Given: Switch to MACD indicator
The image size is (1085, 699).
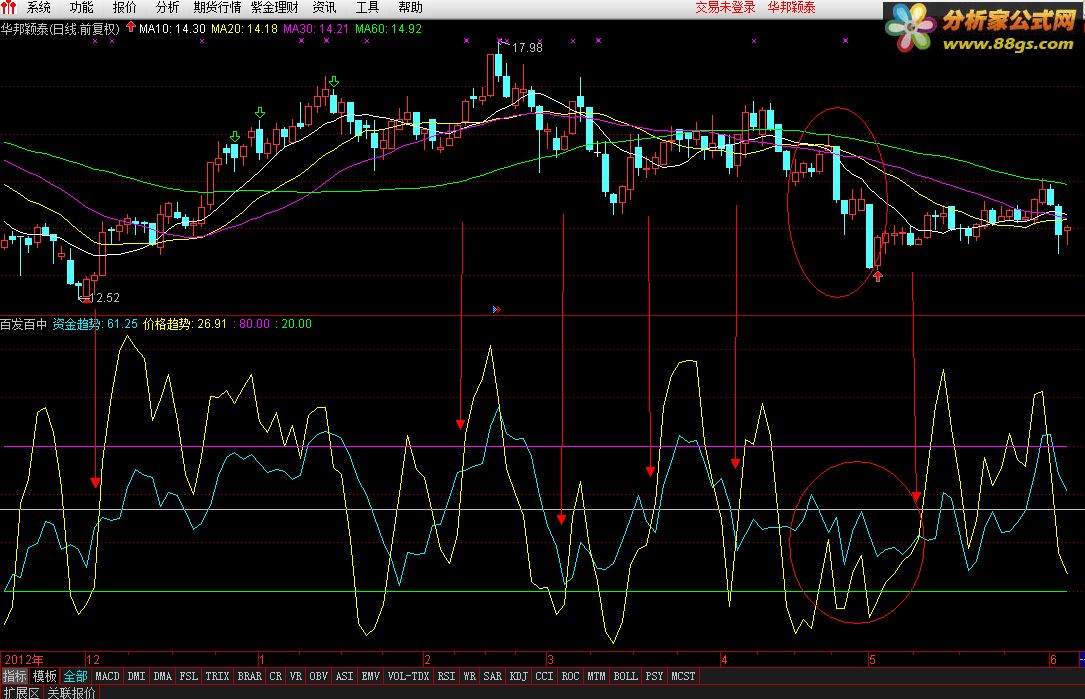Looking at the screenshot, I should (107, 676).
